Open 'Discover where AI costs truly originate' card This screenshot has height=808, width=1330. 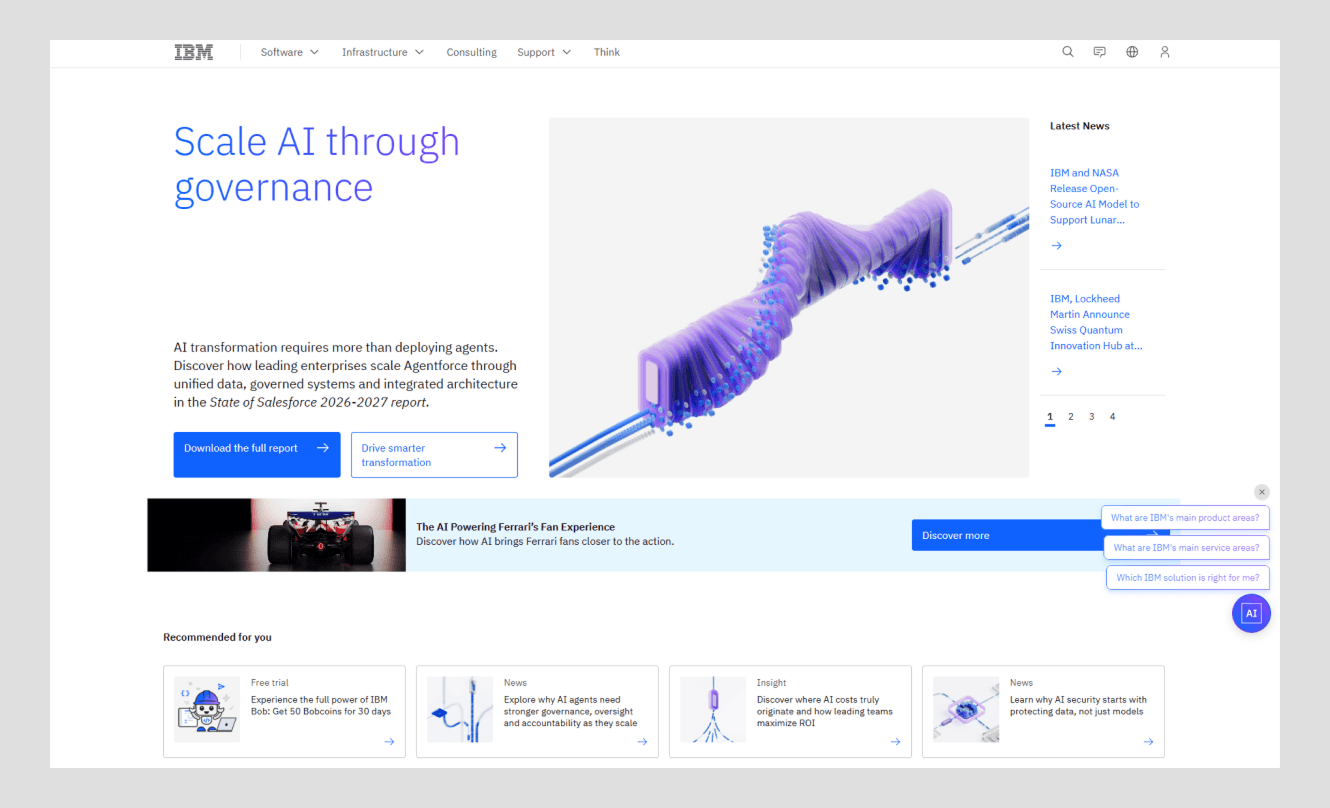coord(790,712)
